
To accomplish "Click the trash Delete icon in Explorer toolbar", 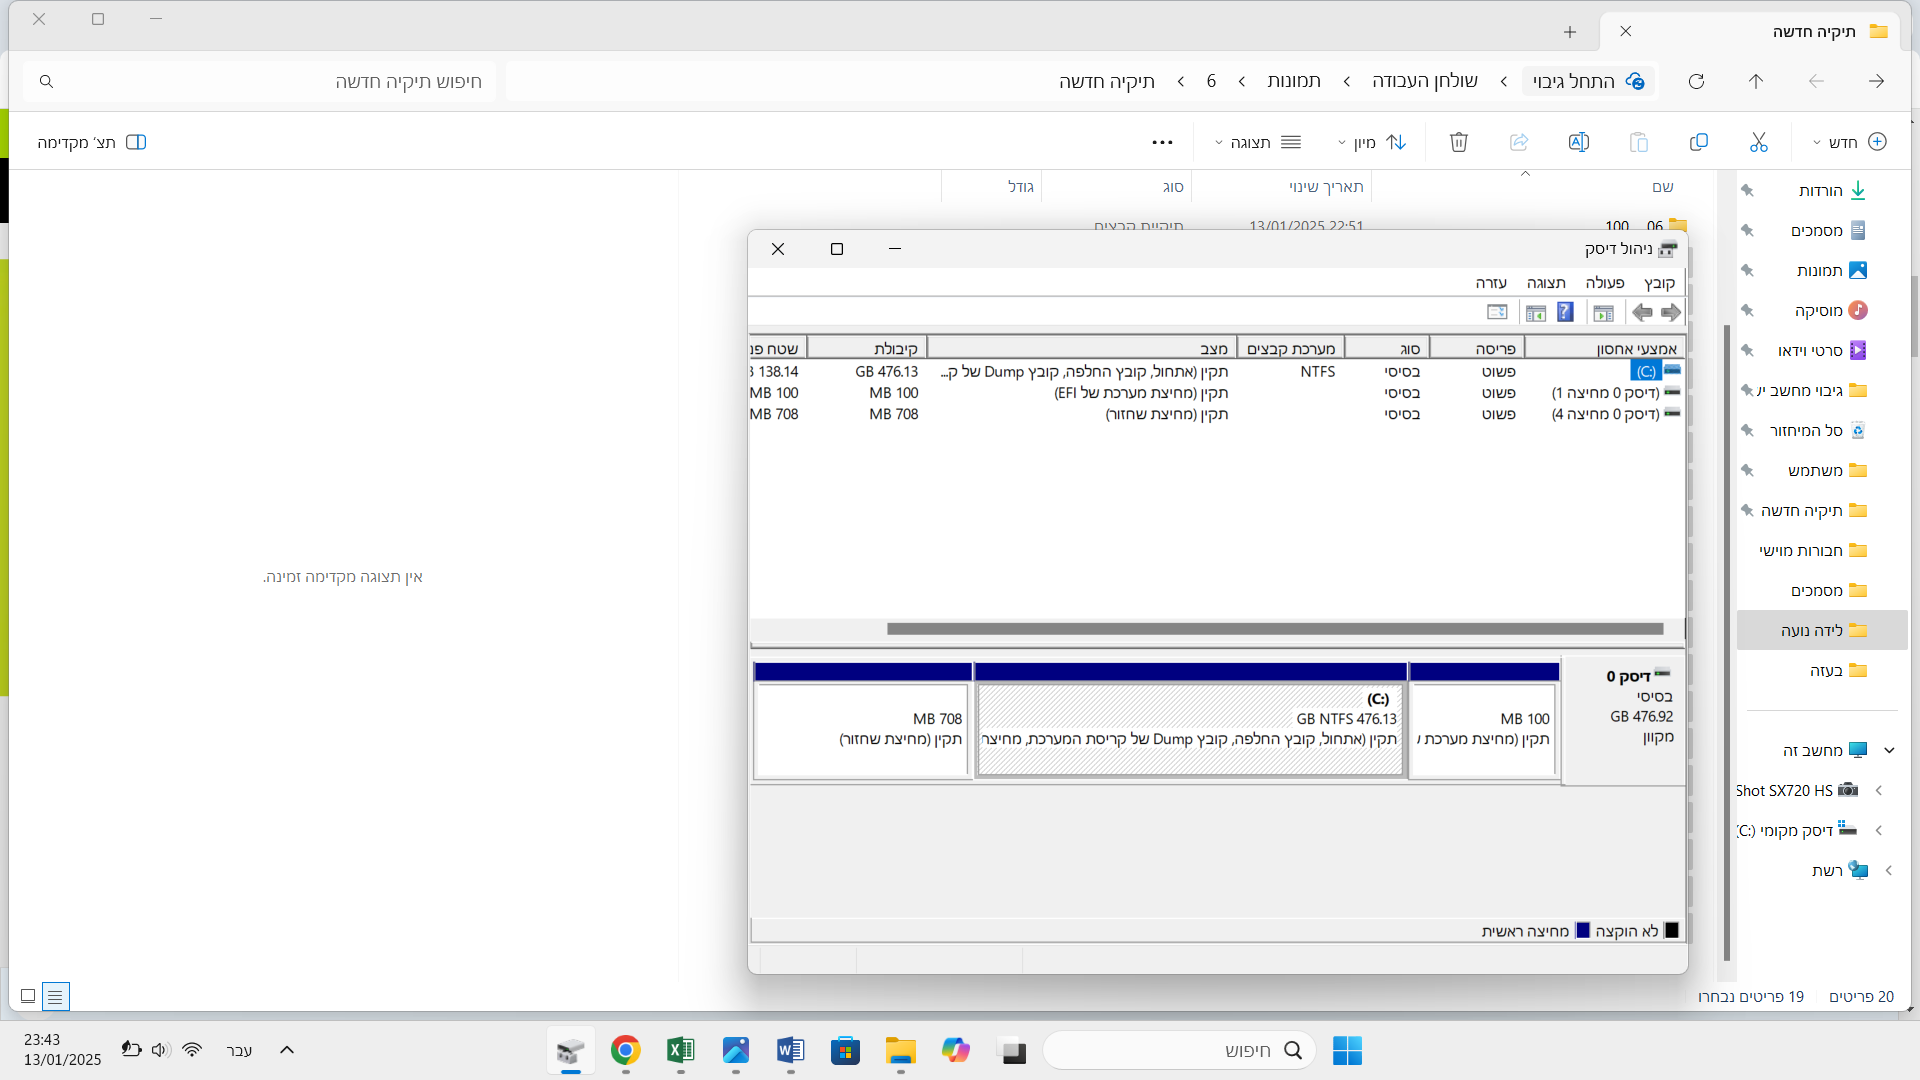I will pos(1459,142).
